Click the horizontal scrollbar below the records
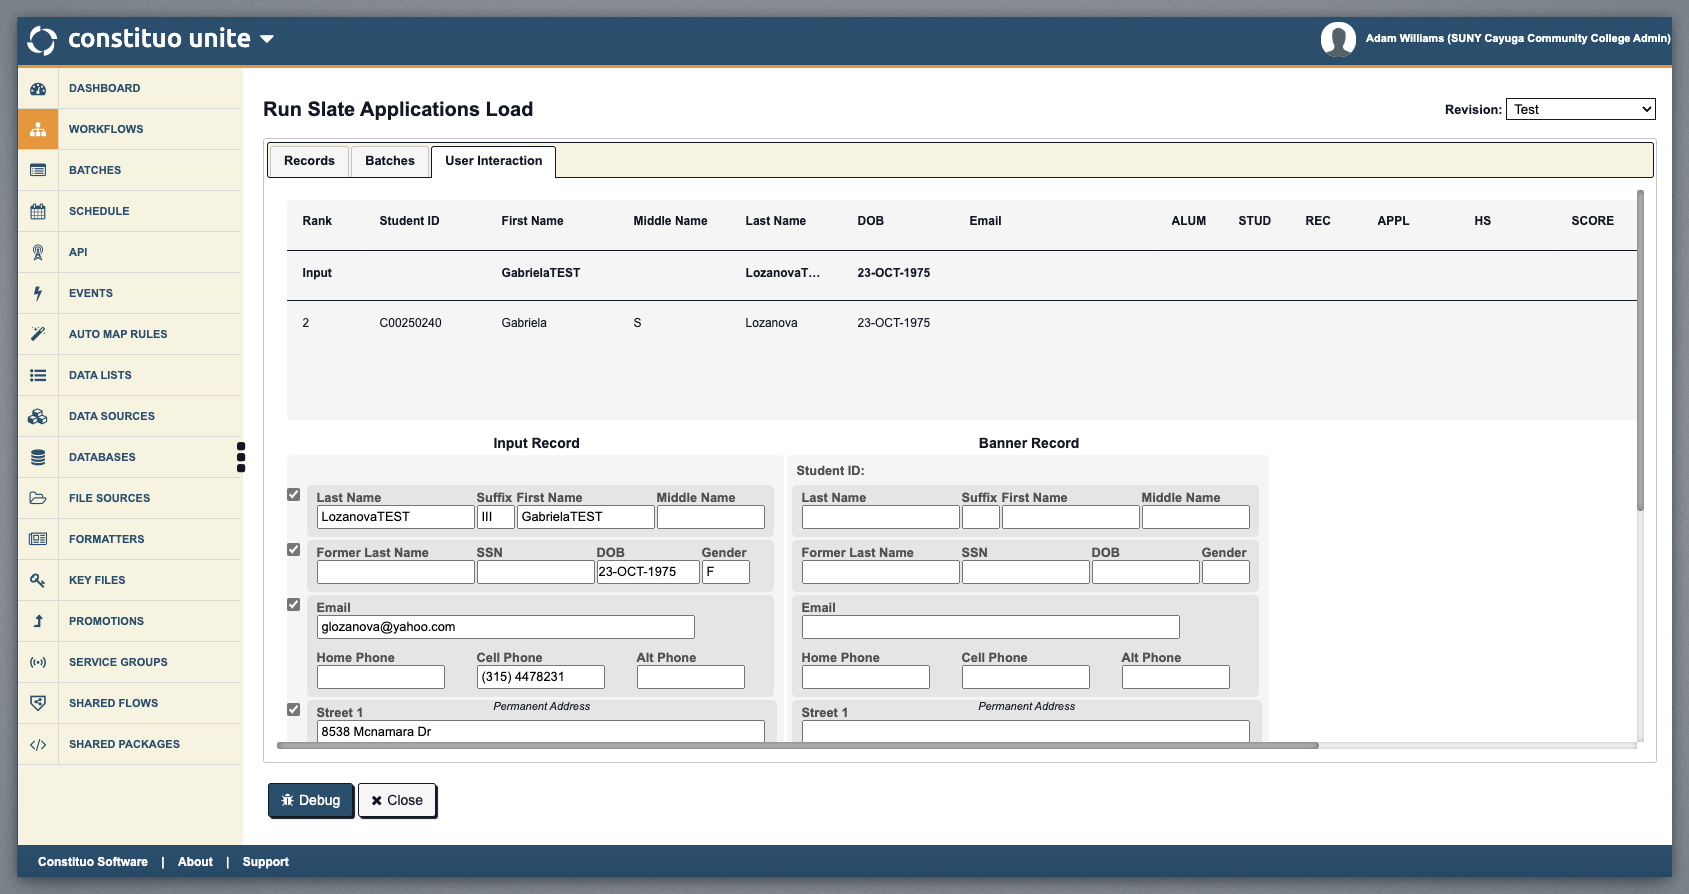1689x894 pixels. point(797,746)
